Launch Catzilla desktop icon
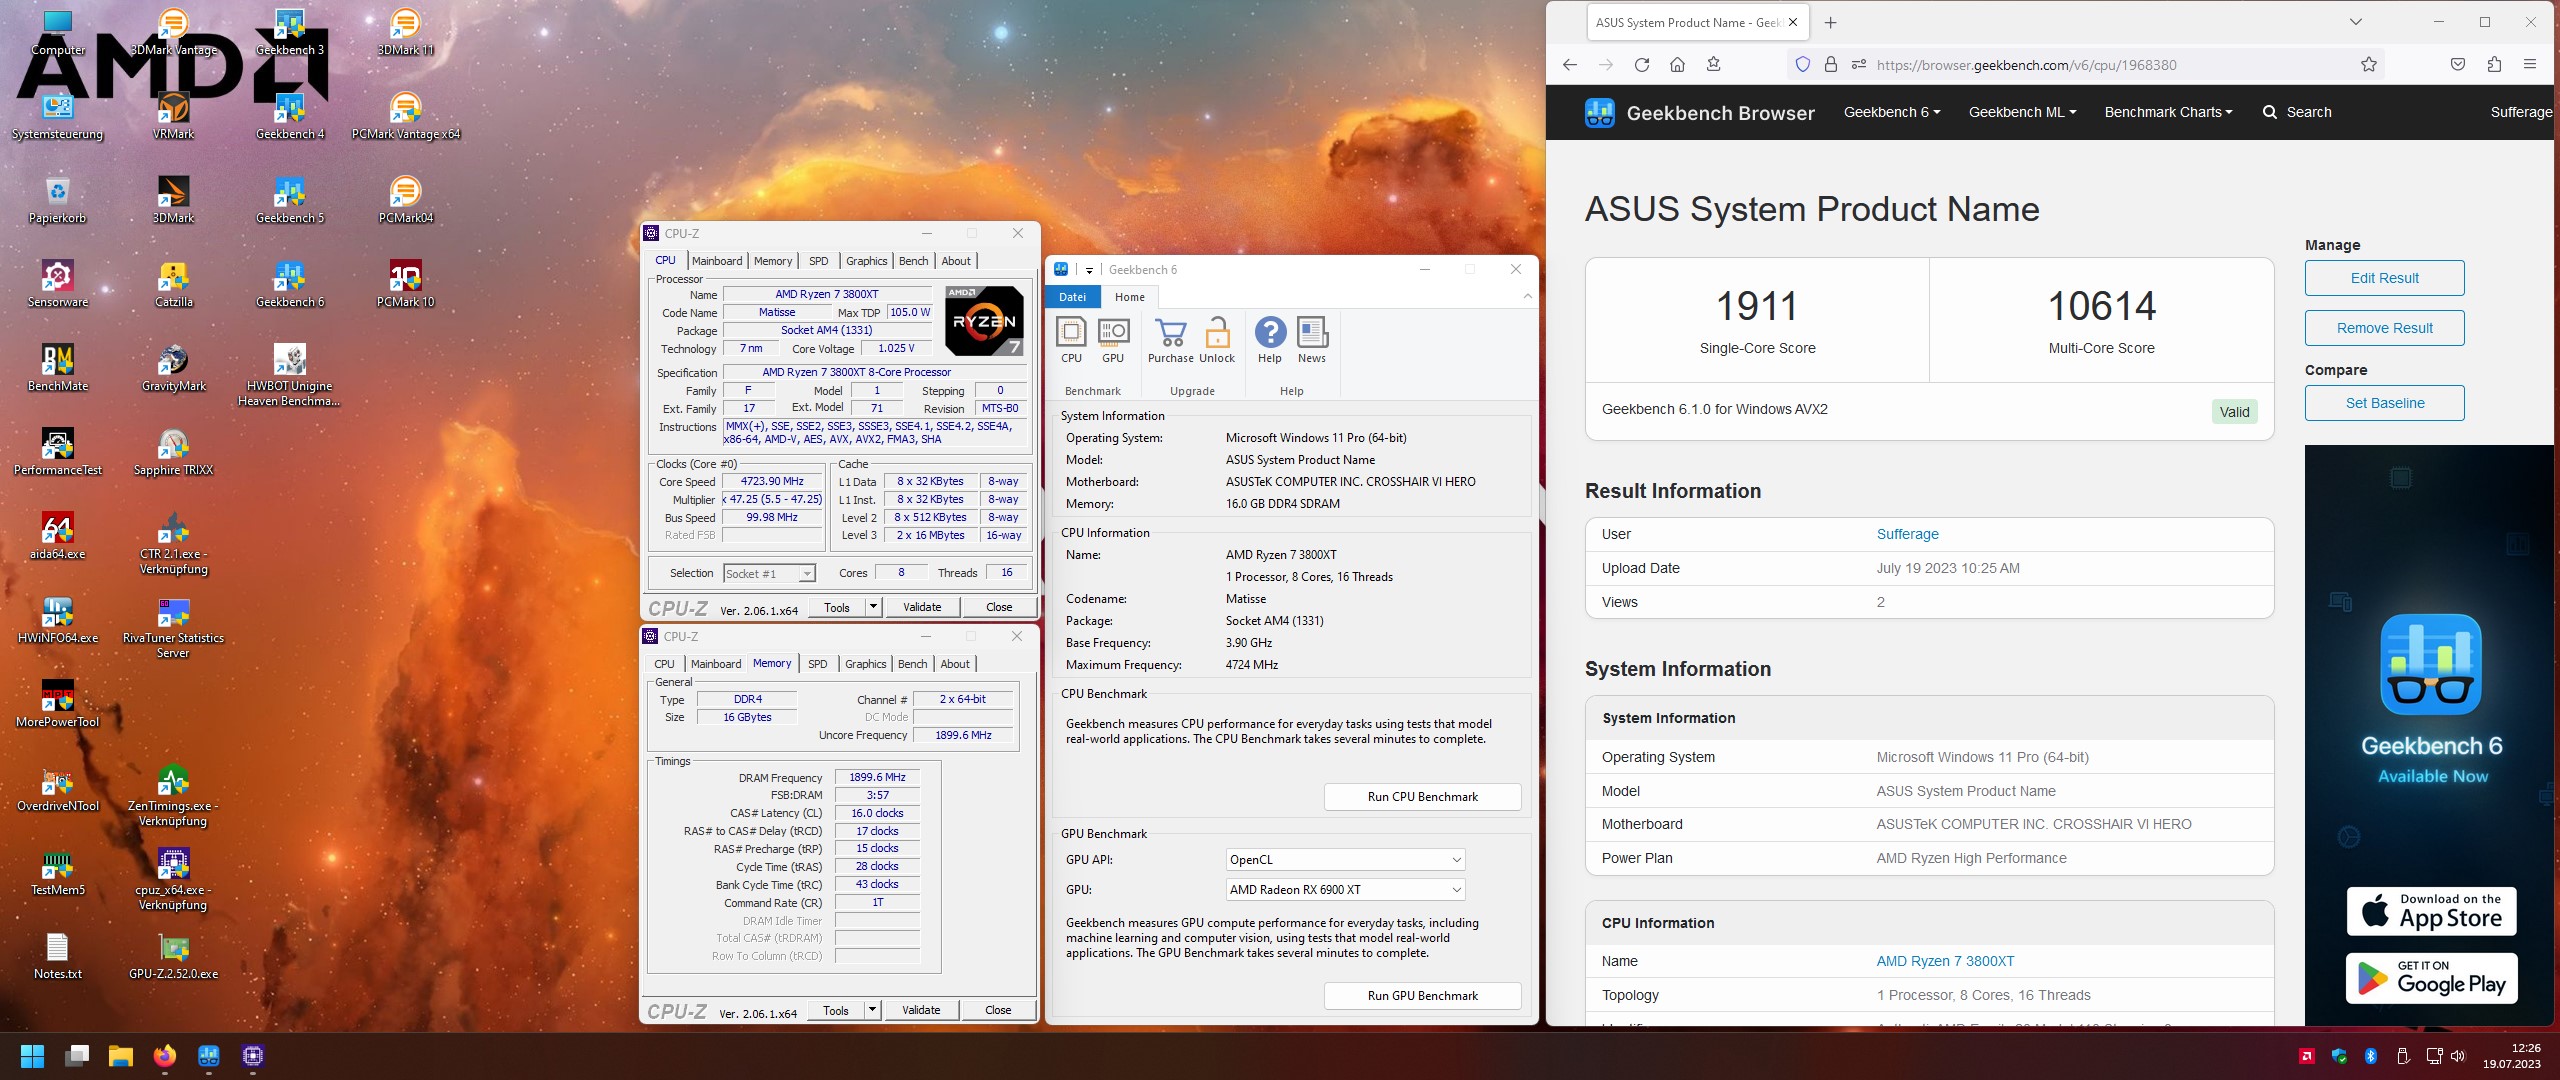Screen dimensions: 2560x1080 (x=173, y=283)
